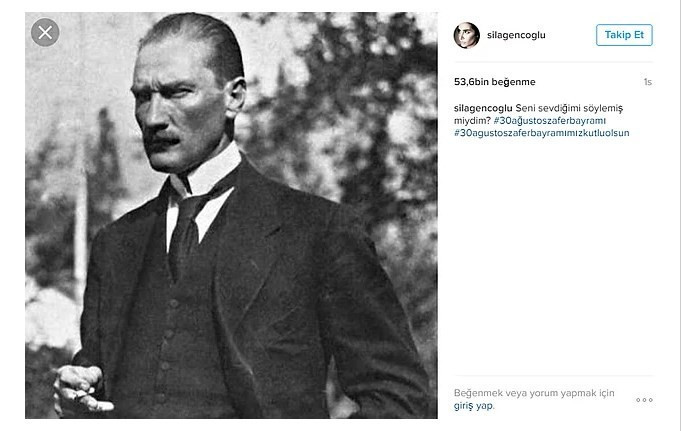This screenshot has width=681, height=431.
Task: Click the comment prompt Beğenmek veya yorum yapmak için
Action: click(x=534, y=393)
